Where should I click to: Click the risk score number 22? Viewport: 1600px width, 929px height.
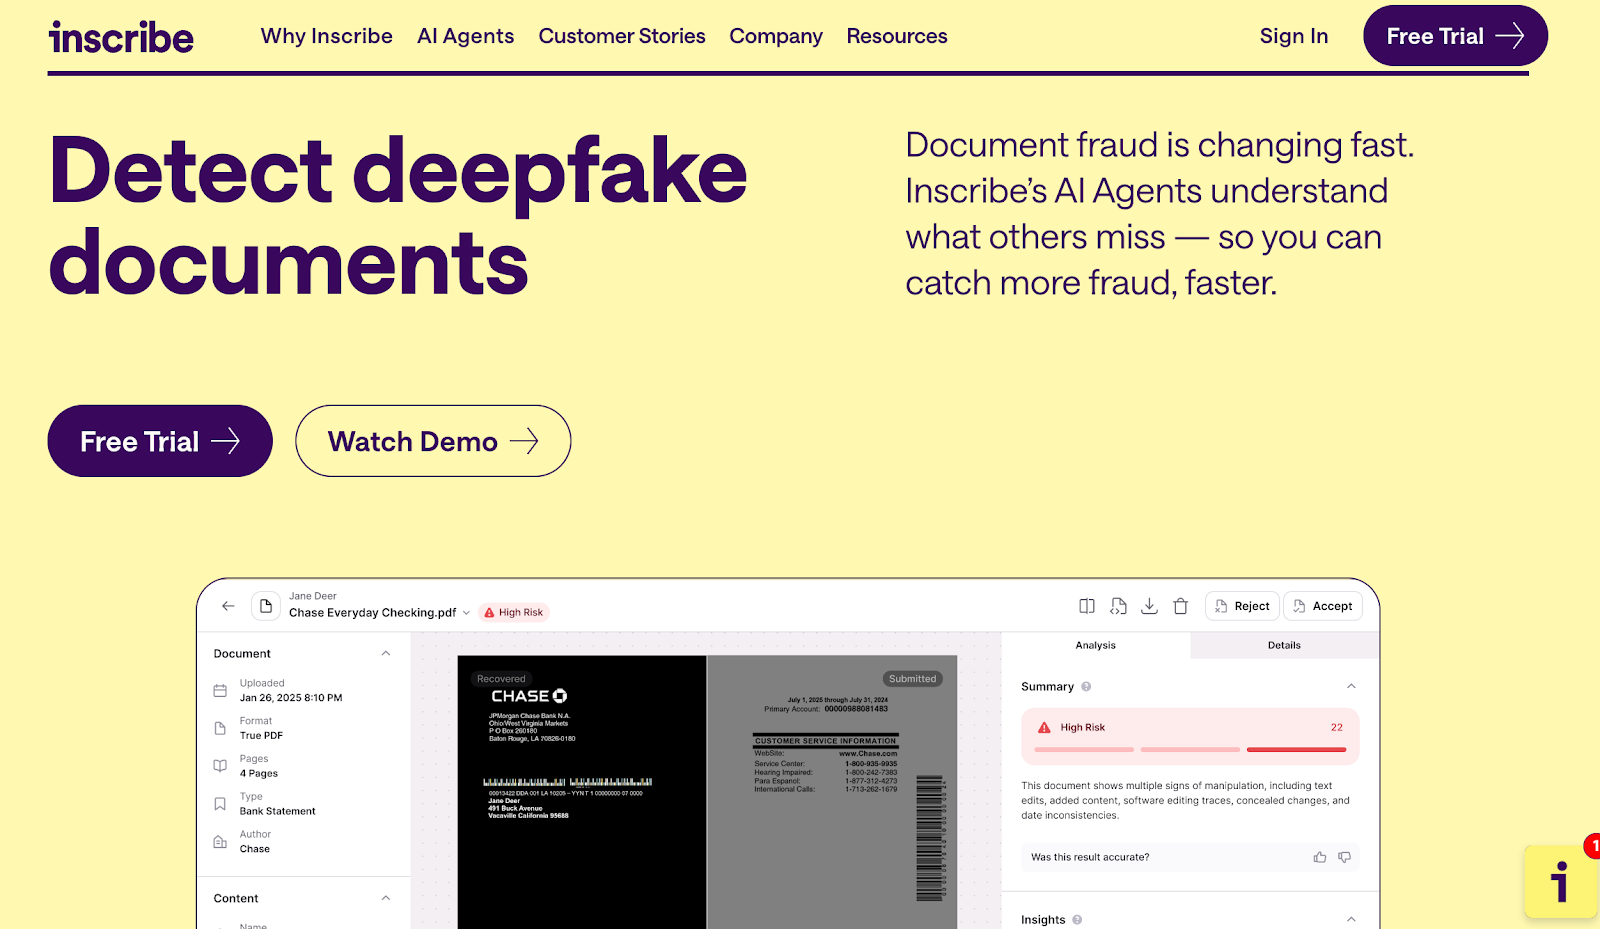(x=1337, y=728)
